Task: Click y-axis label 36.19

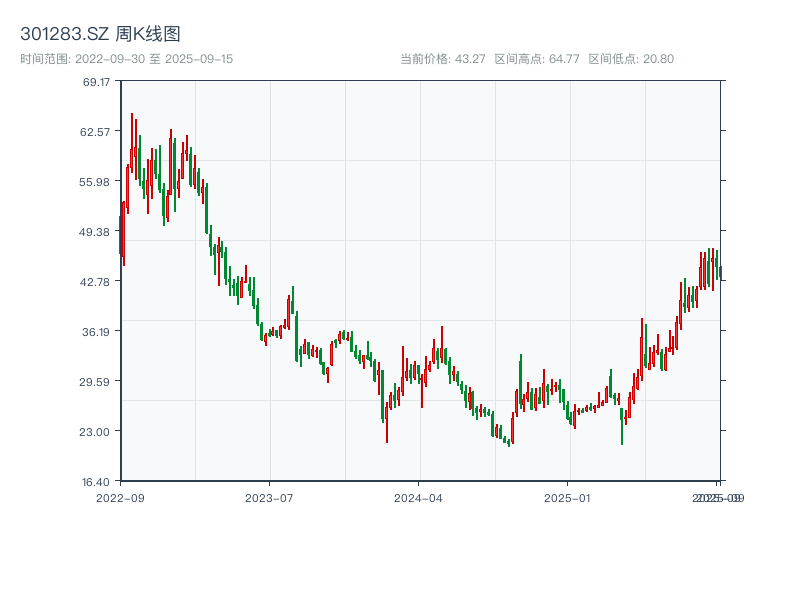Action: coord(96,332)
